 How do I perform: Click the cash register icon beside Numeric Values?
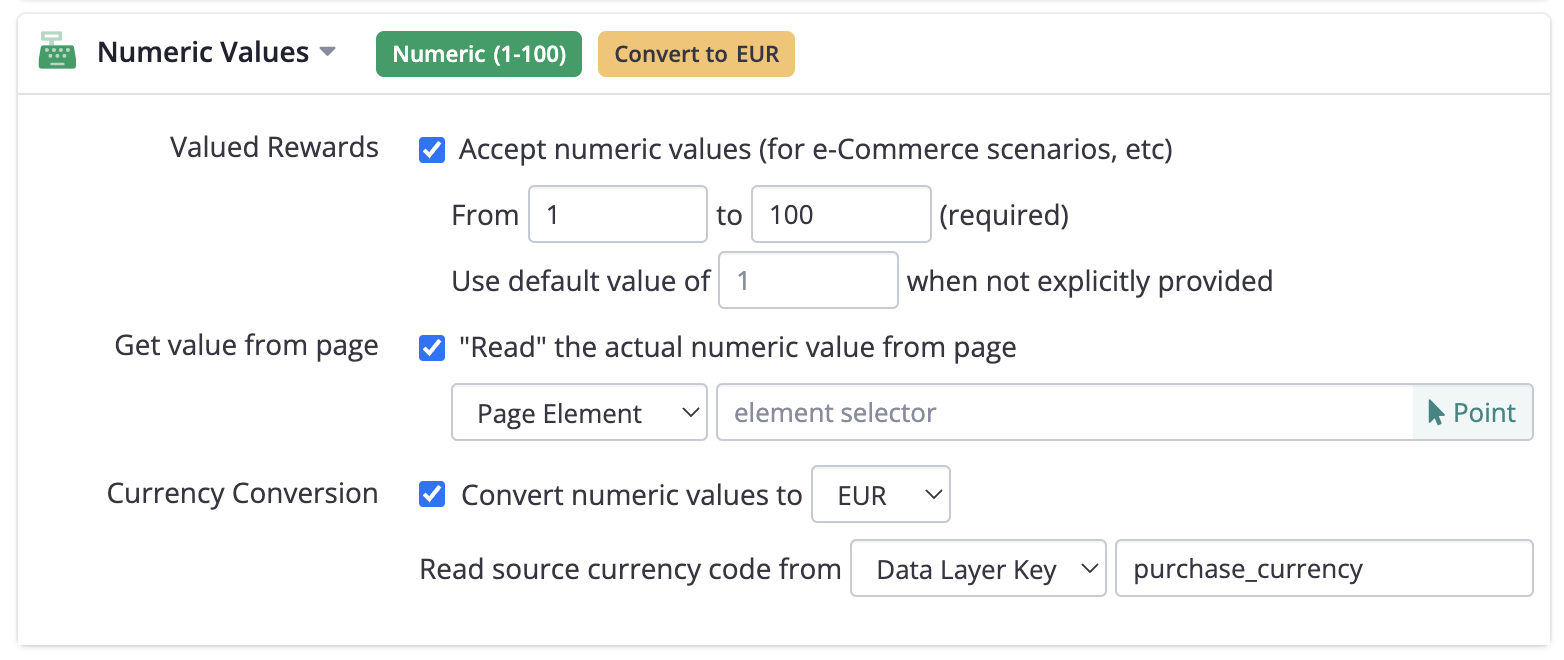[57, 52]
